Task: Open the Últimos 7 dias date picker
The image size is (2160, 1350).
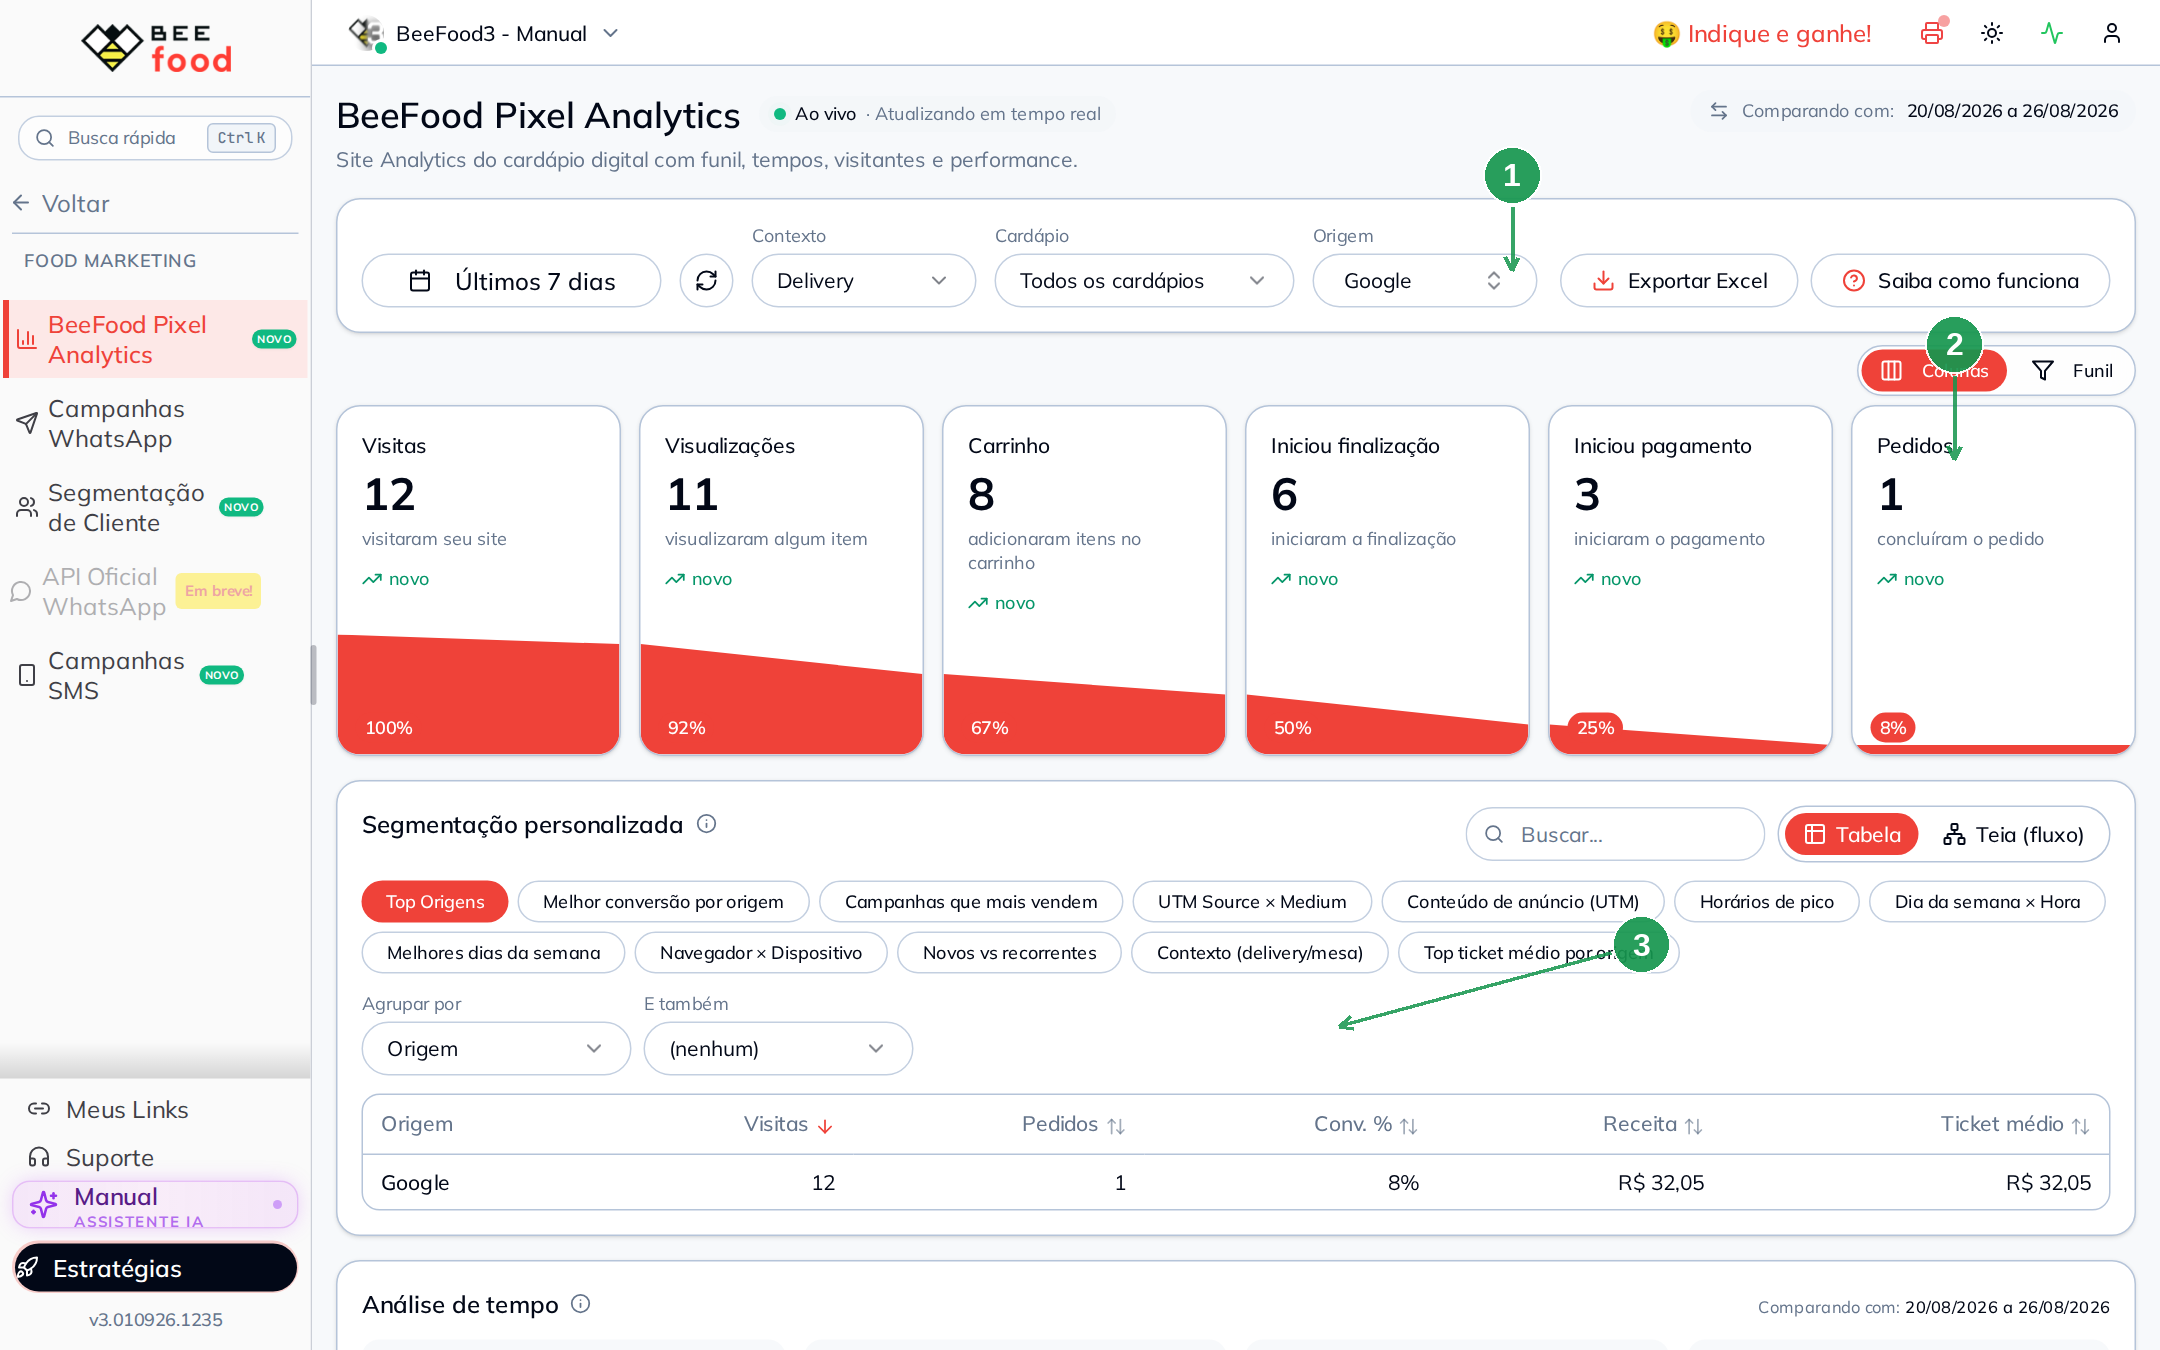Action: tap(511, 281)
